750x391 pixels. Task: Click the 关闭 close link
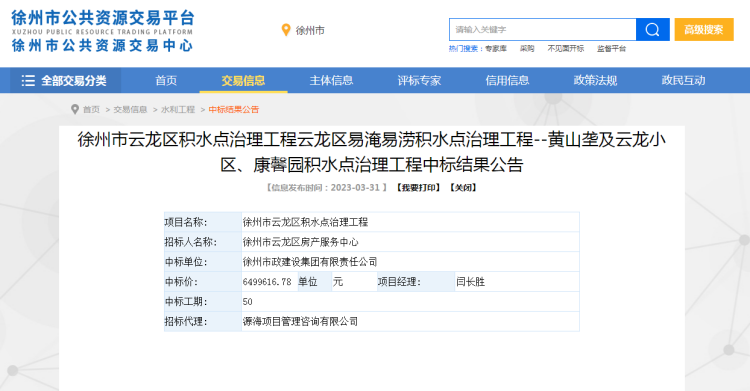(463, 188)
